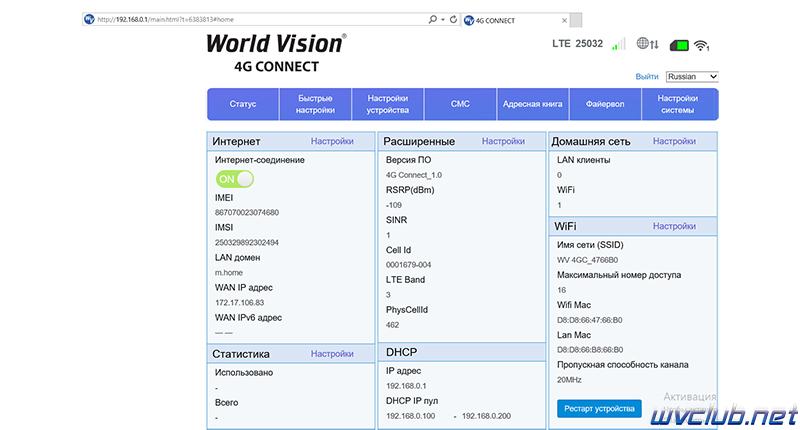
Task: Open Настройки link in Интернет panel
Action: tap(332, 141)
